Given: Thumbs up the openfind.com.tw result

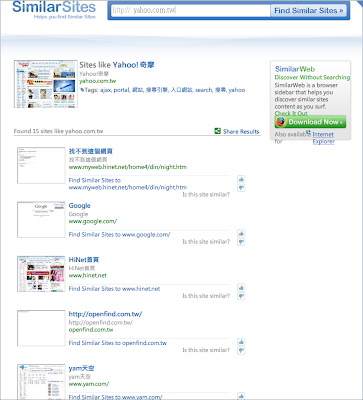Looking at the screenshot, I should point(241,342).
